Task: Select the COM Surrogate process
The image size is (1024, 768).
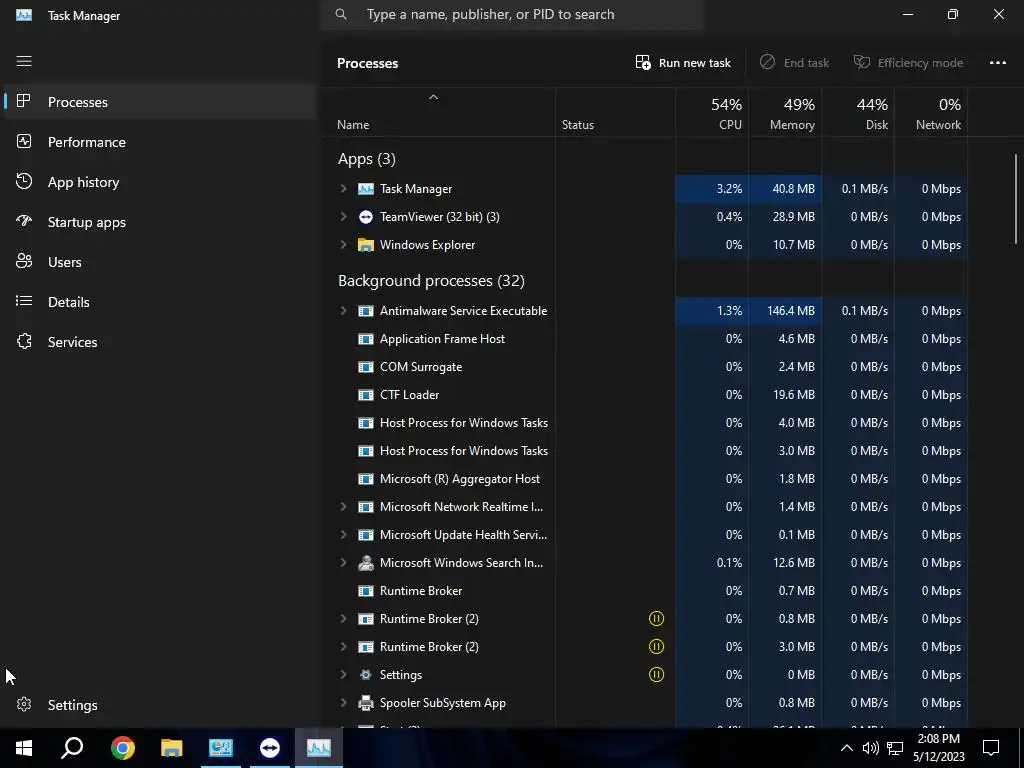Action: coord(645,367)
